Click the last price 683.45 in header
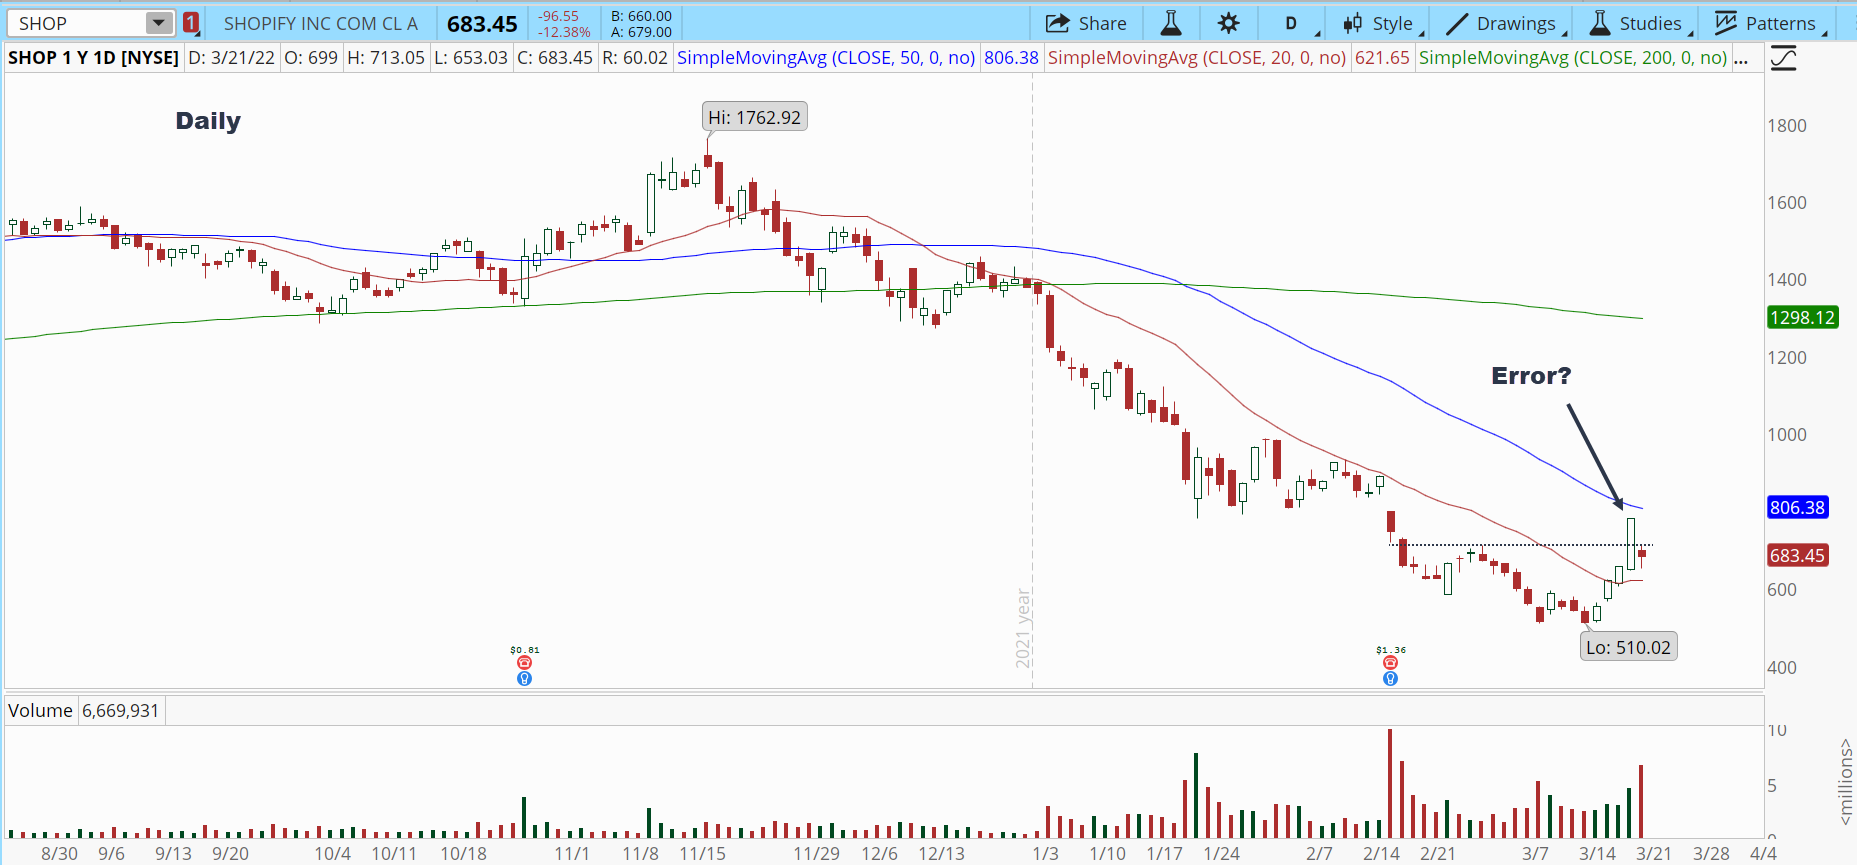 click(482, 24)
